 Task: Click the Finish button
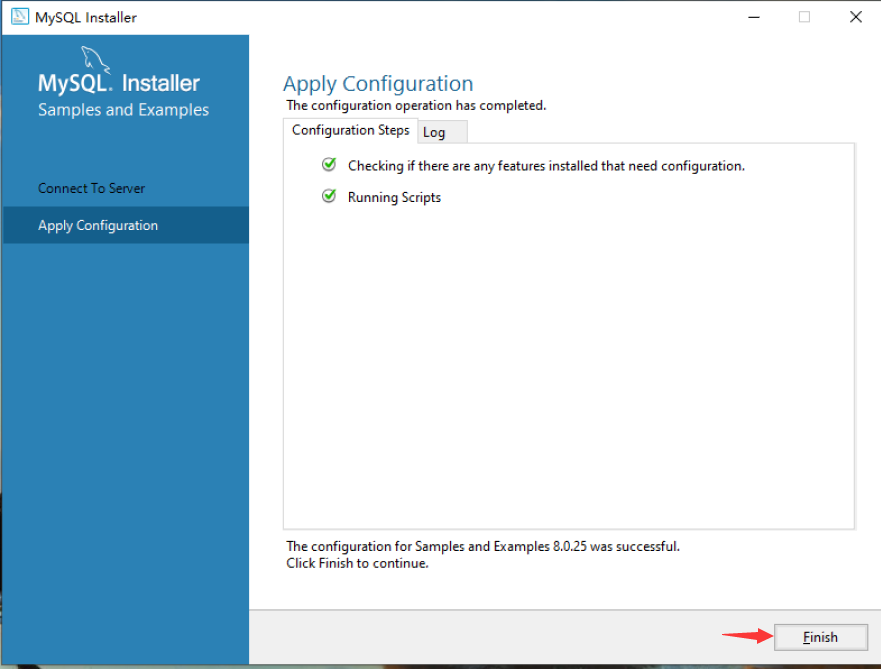(820, 637)
